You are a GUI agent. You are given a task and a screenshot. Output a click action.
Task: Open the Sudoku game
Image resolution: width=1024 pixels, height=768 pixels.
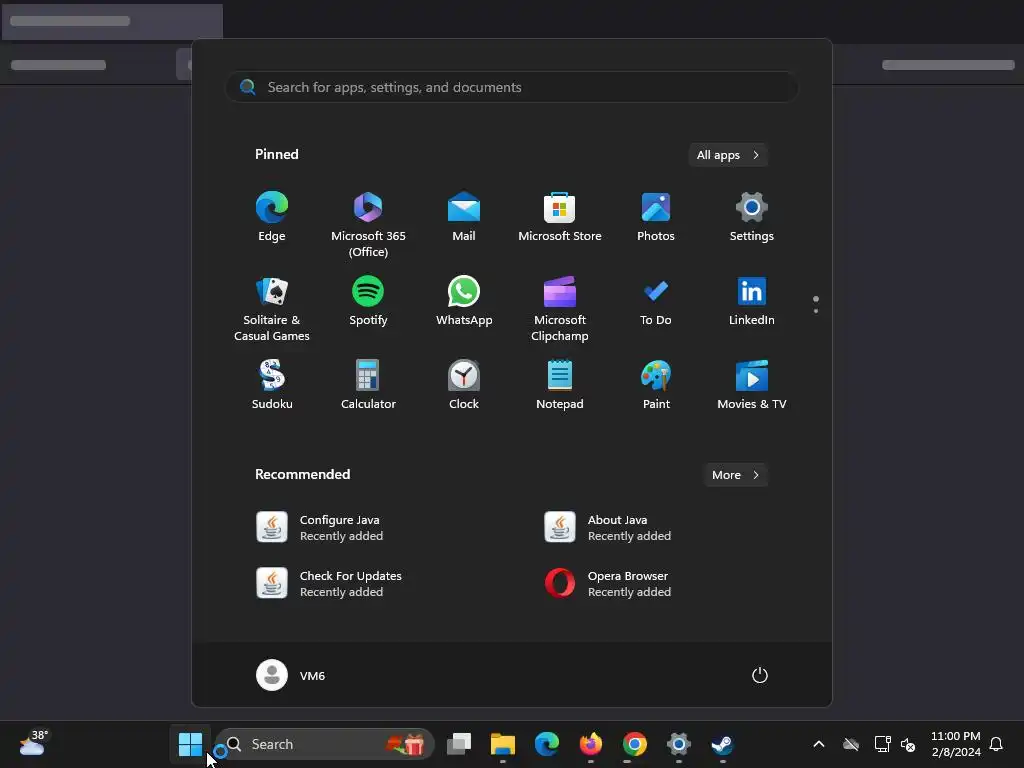point(272,385)
